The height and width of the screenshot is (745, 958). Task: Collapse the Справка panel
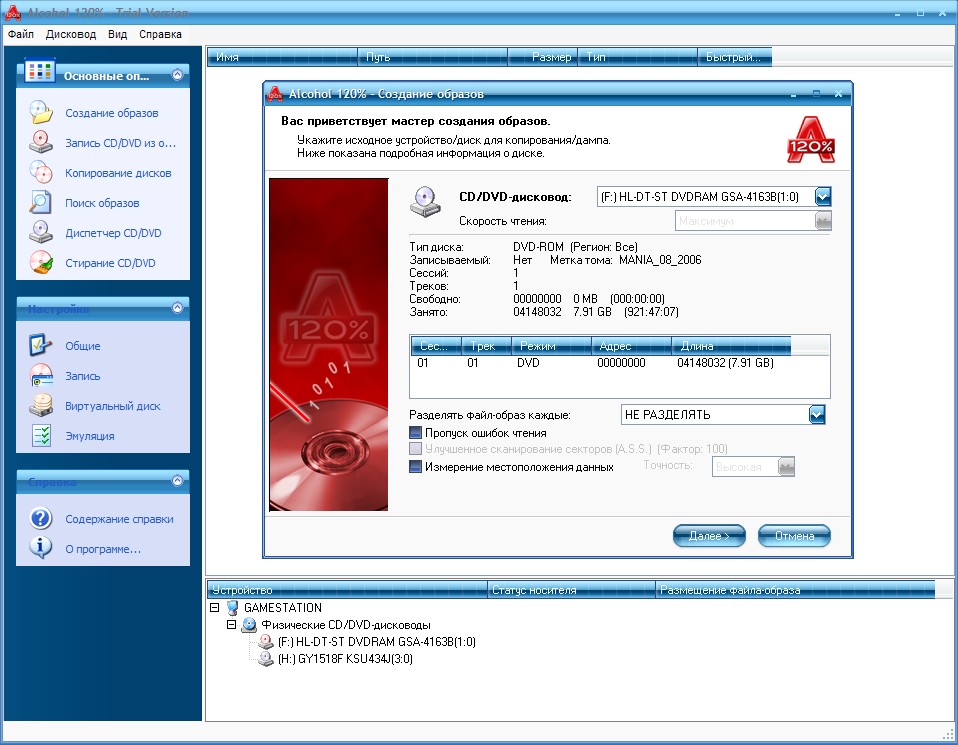(x=177, y=480)
